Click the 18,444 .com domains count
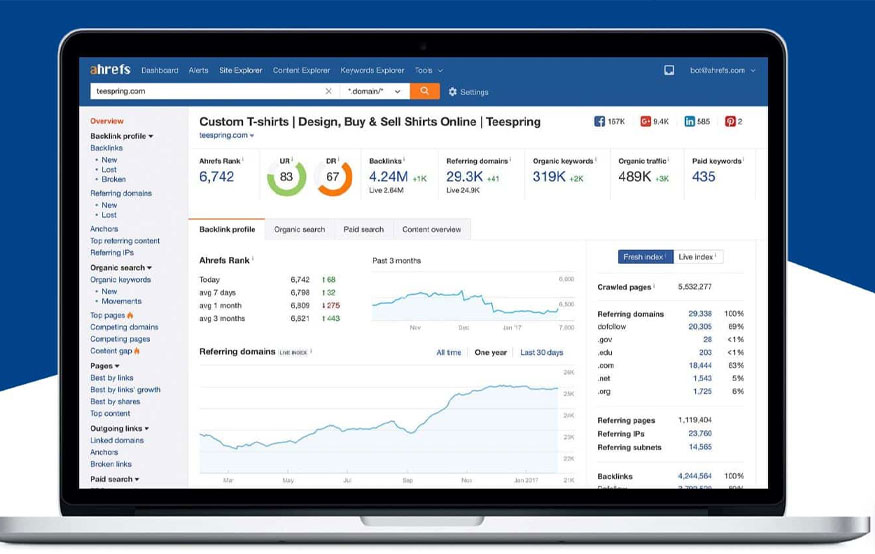 point(700,365)
